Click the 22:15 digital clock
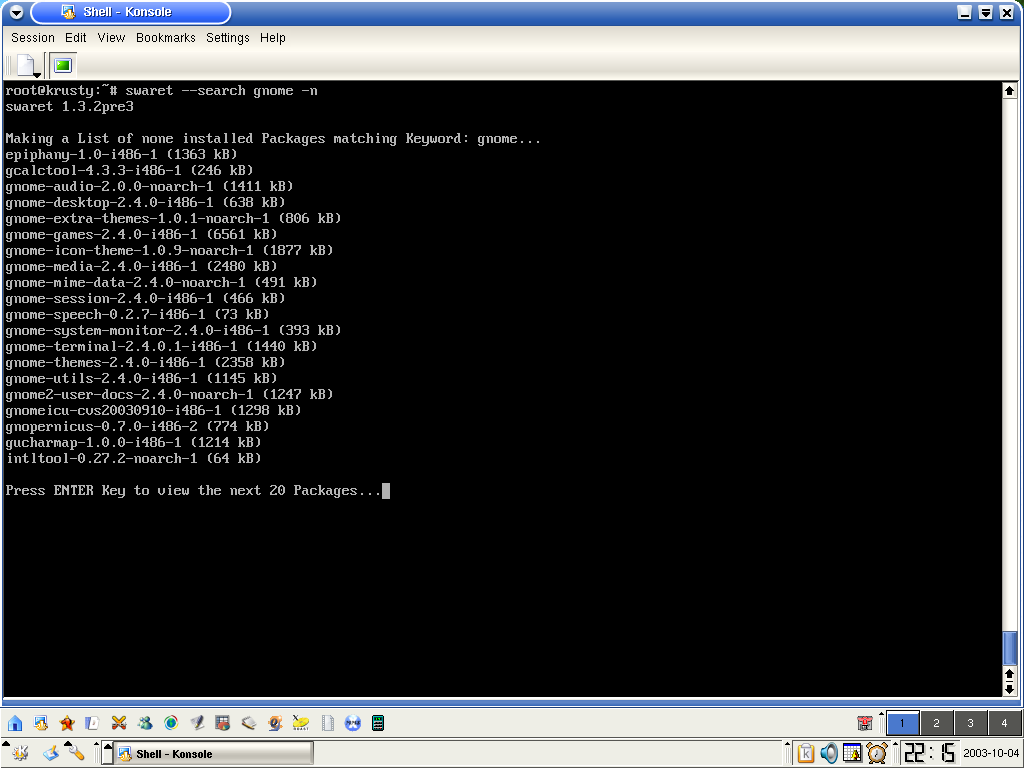The image size is (1024, 768). (x=930, y=753)
